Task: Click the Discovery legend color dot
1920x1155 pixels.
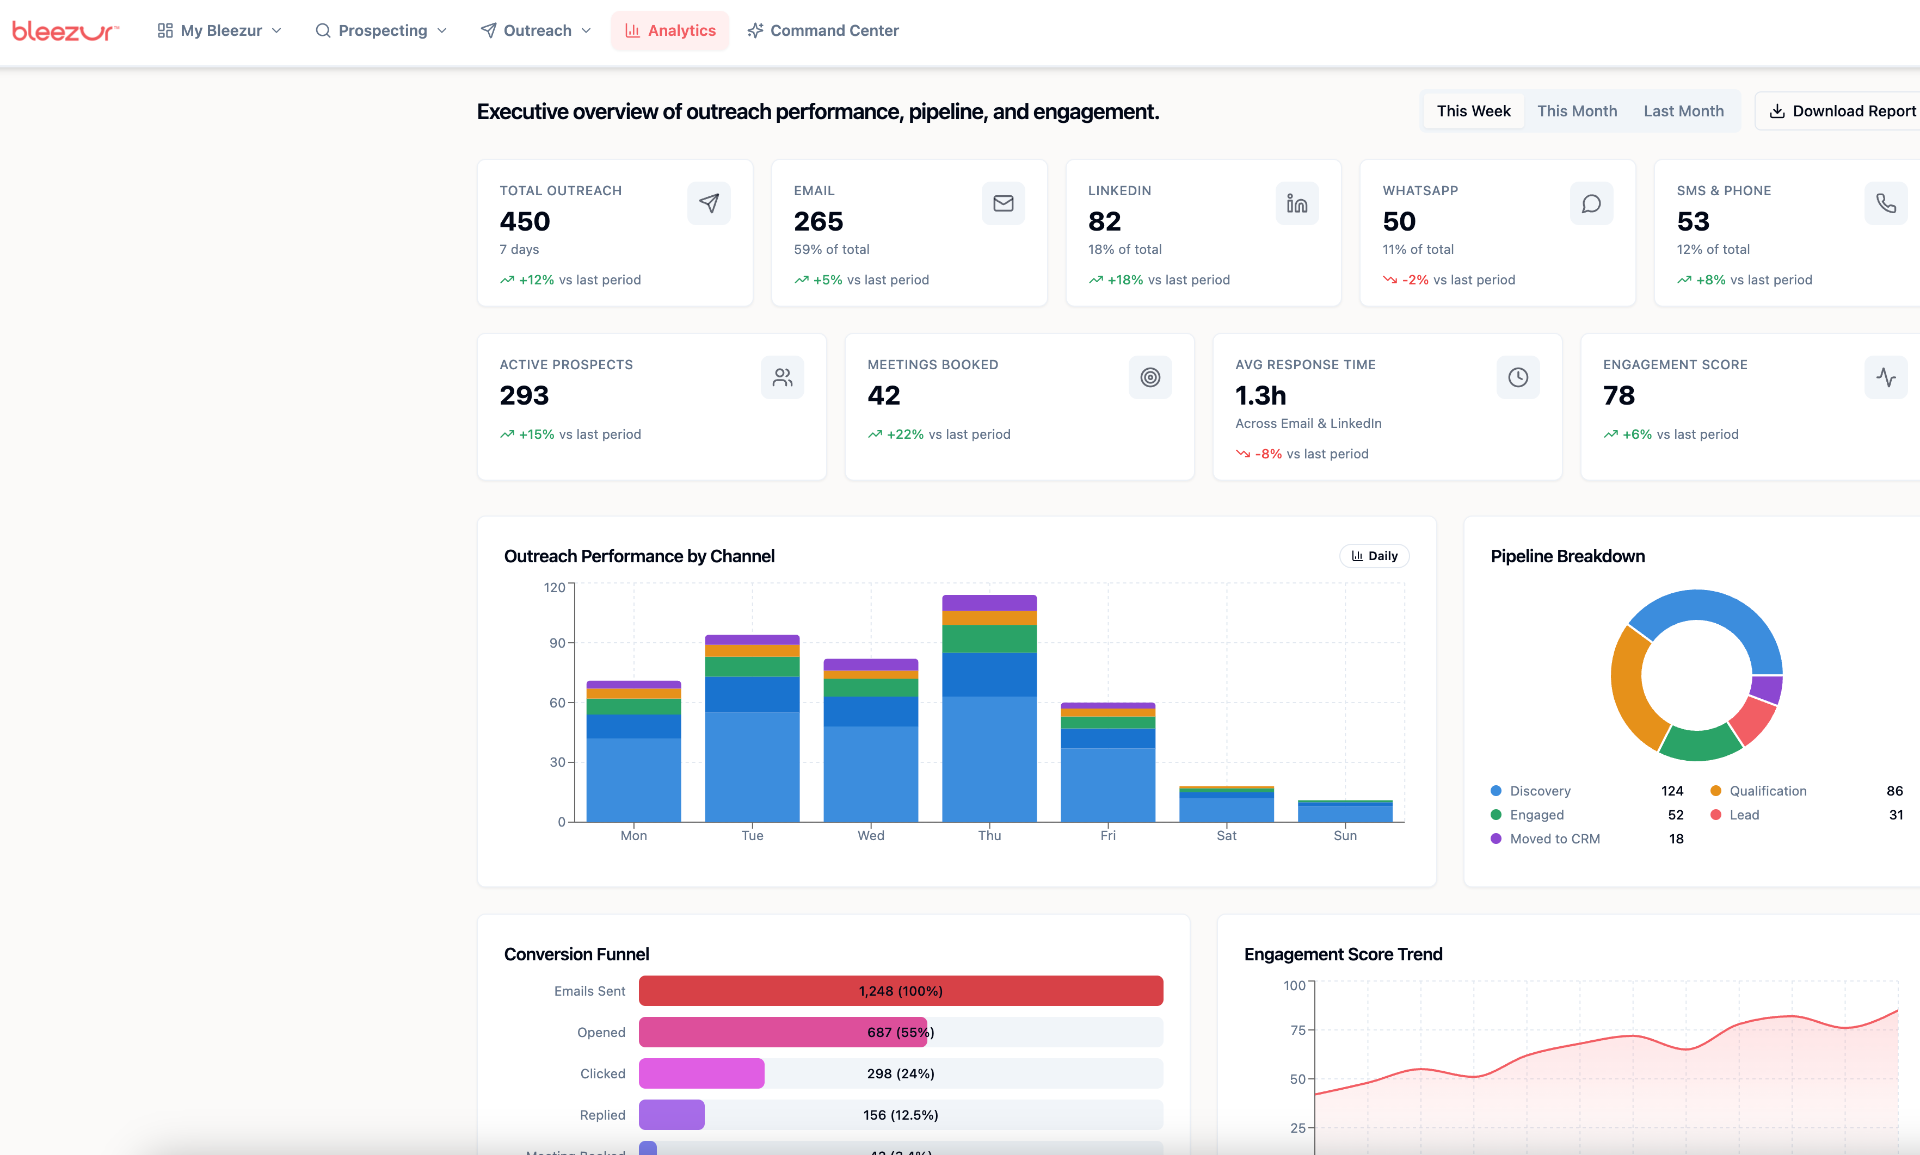Action: [1496, 791]
